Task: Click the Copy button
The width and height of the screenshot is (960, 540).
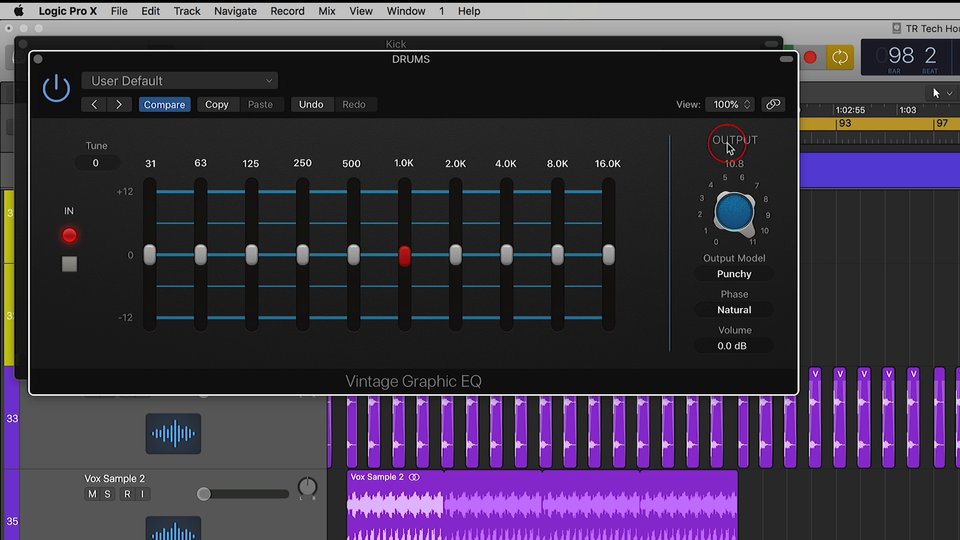Action: coord(217,105)
